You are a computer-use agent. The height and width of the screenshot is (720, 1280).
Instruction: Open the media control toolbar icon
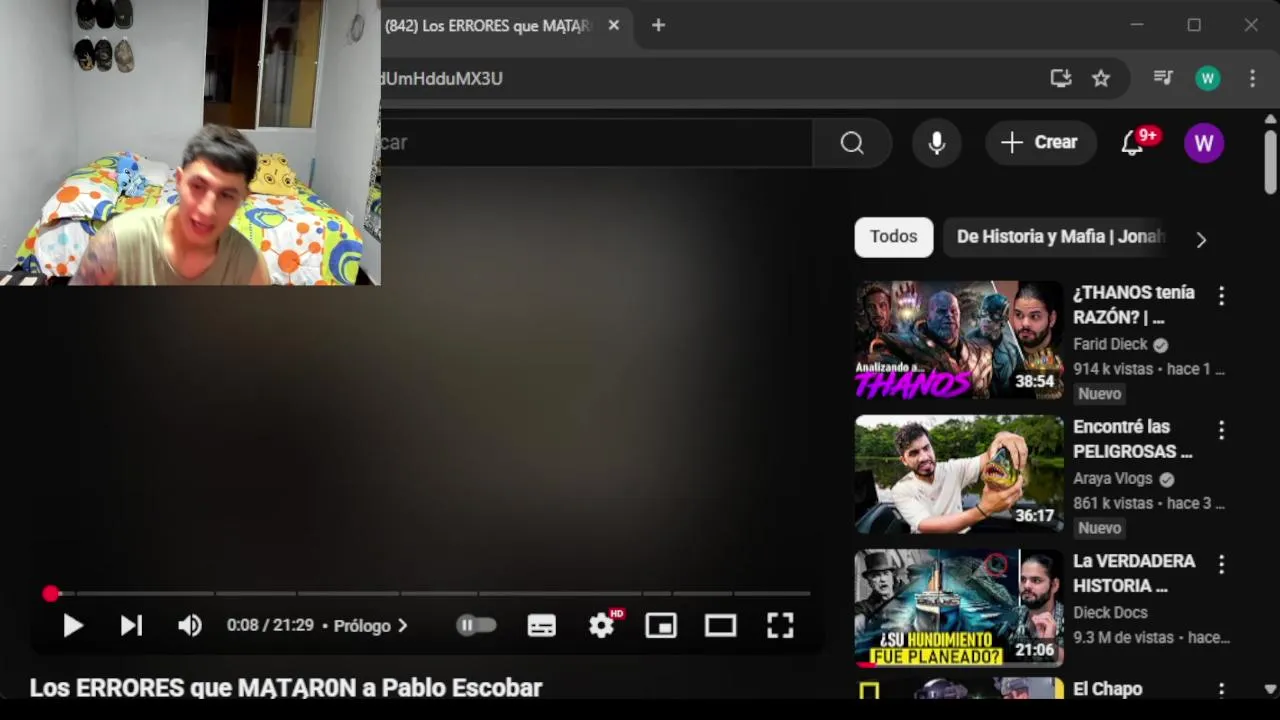click(x=1163, y=78)
